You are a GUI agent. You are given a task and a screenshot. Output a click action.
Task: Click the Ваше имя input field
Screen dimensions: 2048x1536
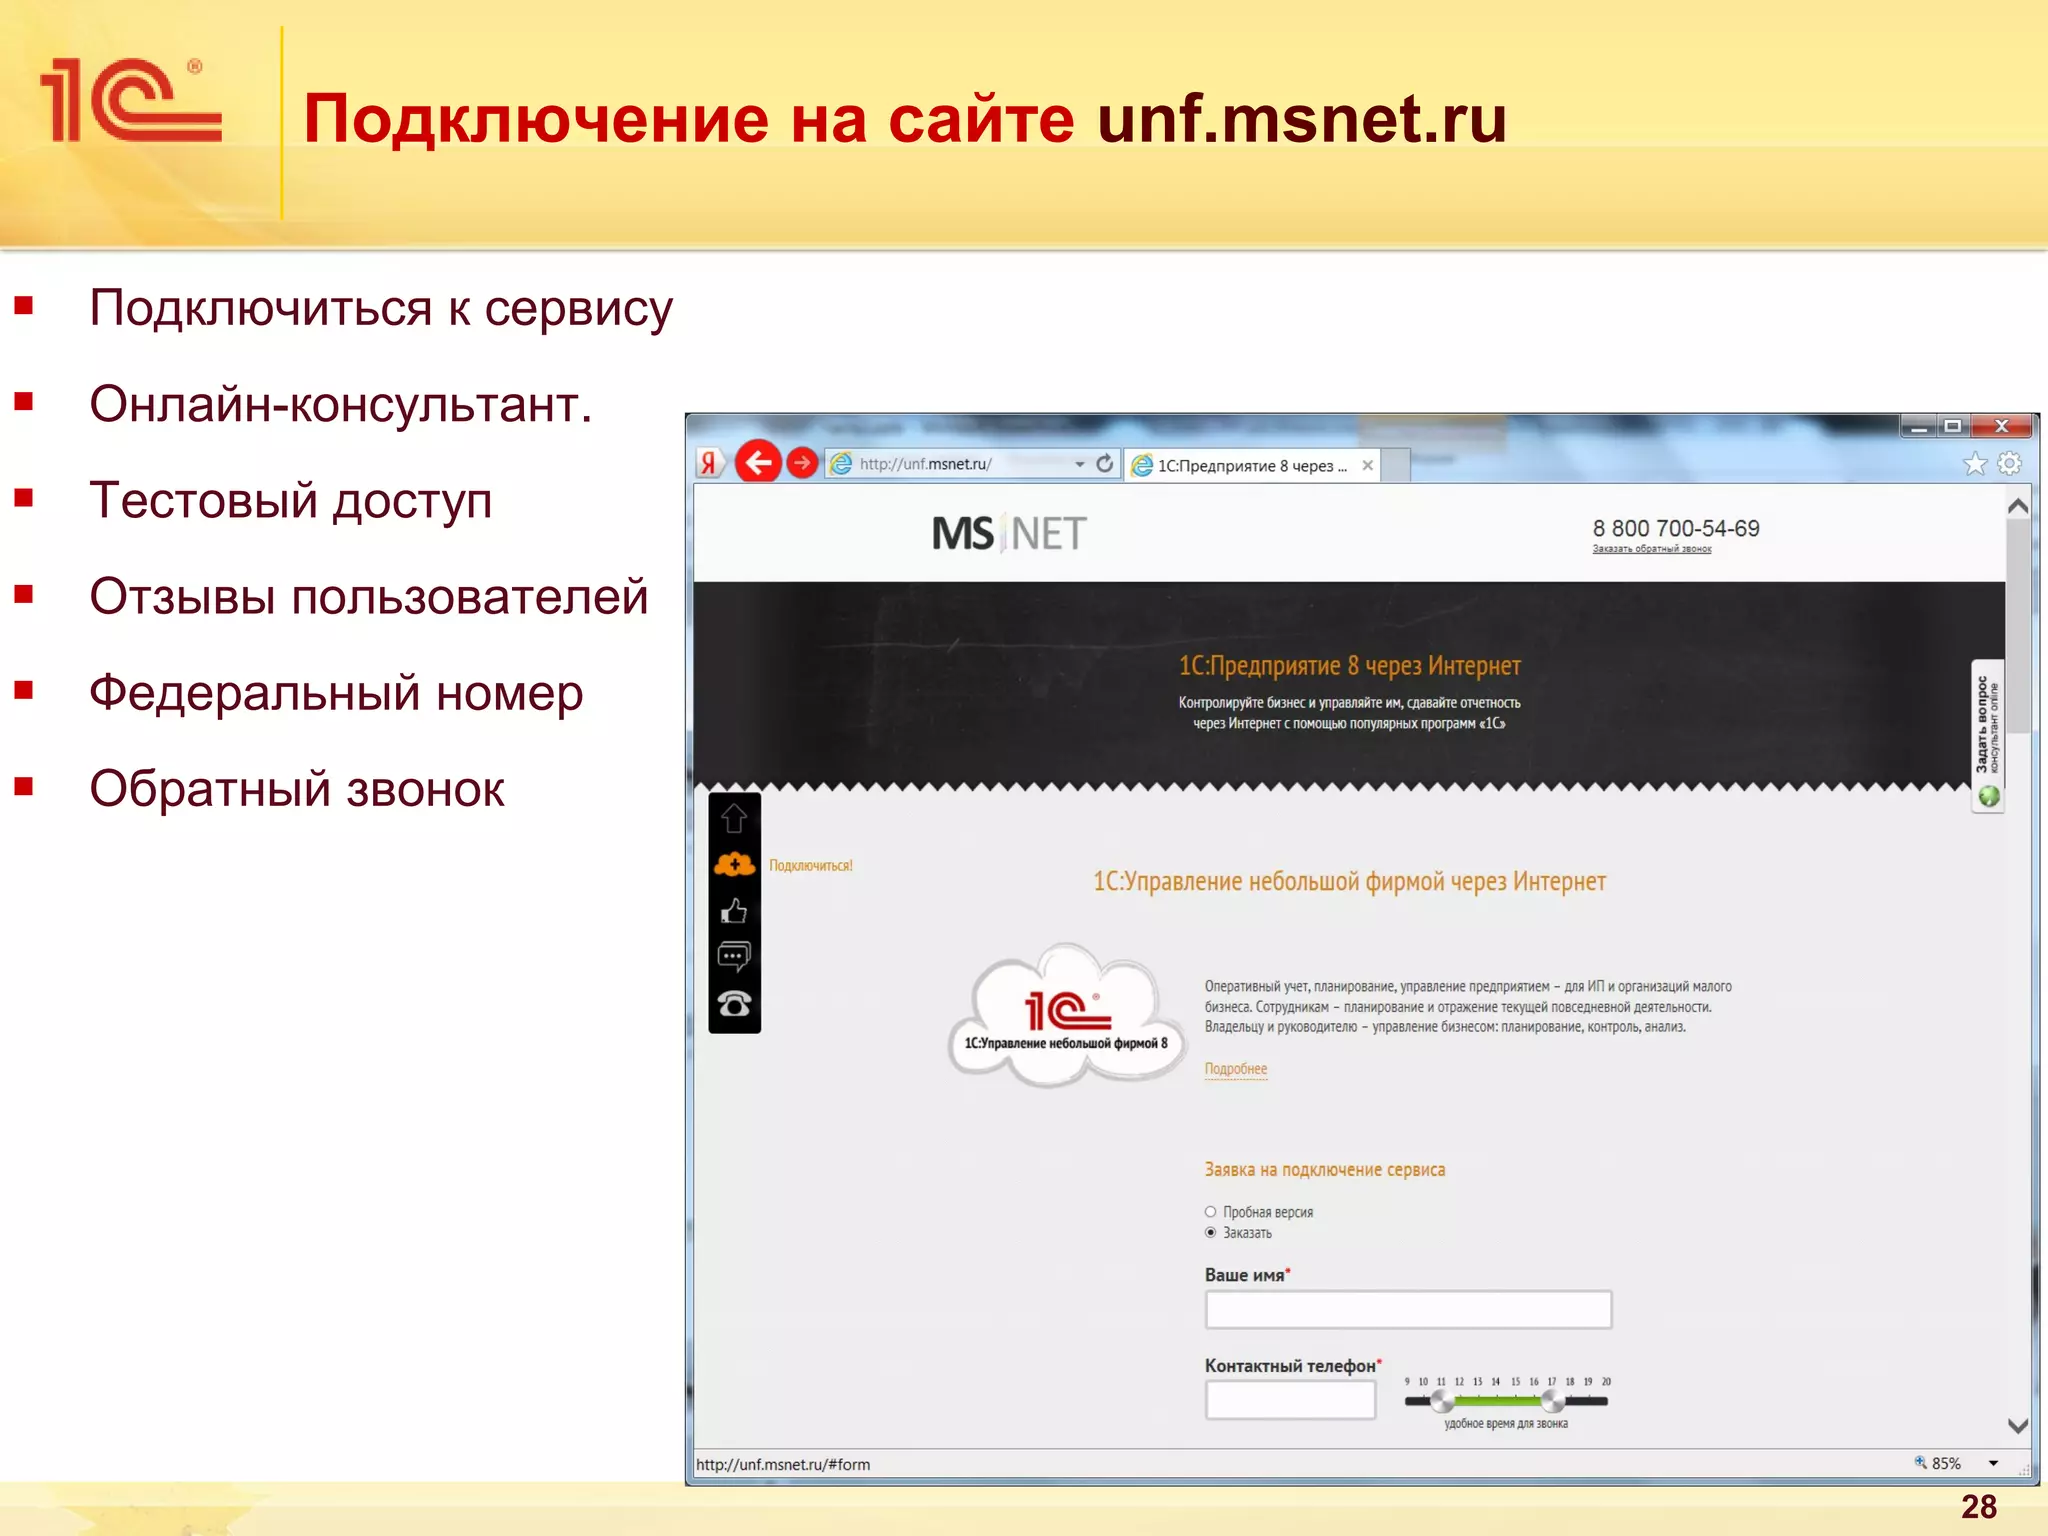[x=1408, y=1309]
